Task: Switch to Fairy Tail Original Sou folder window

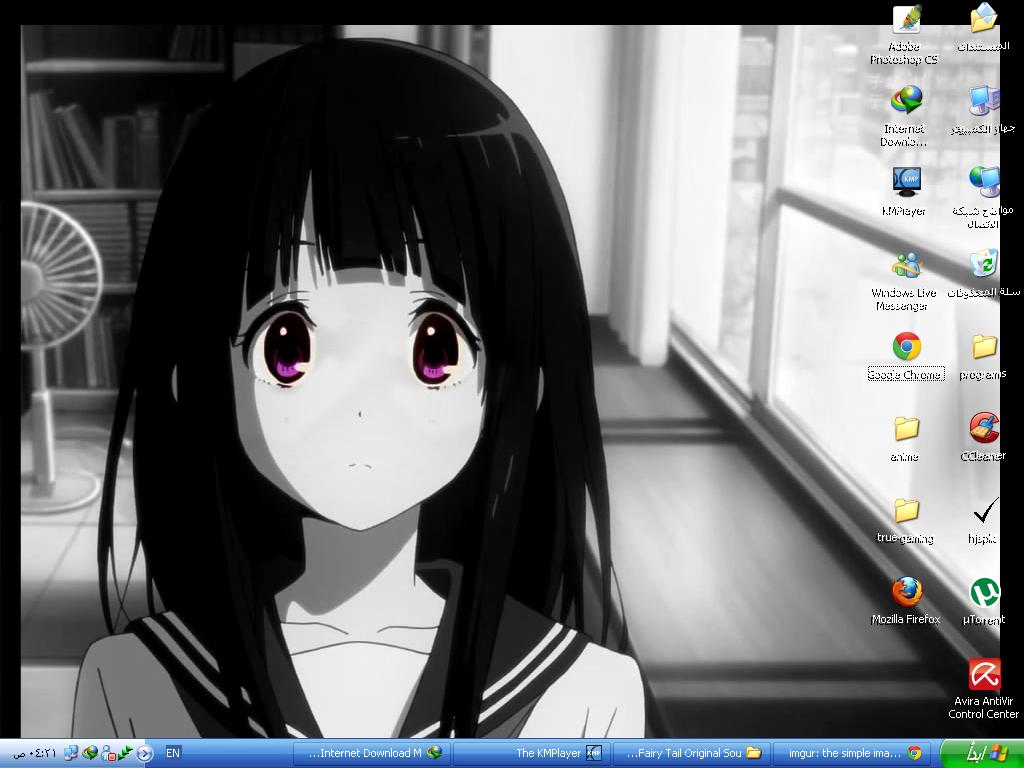Action: [692, 754]
